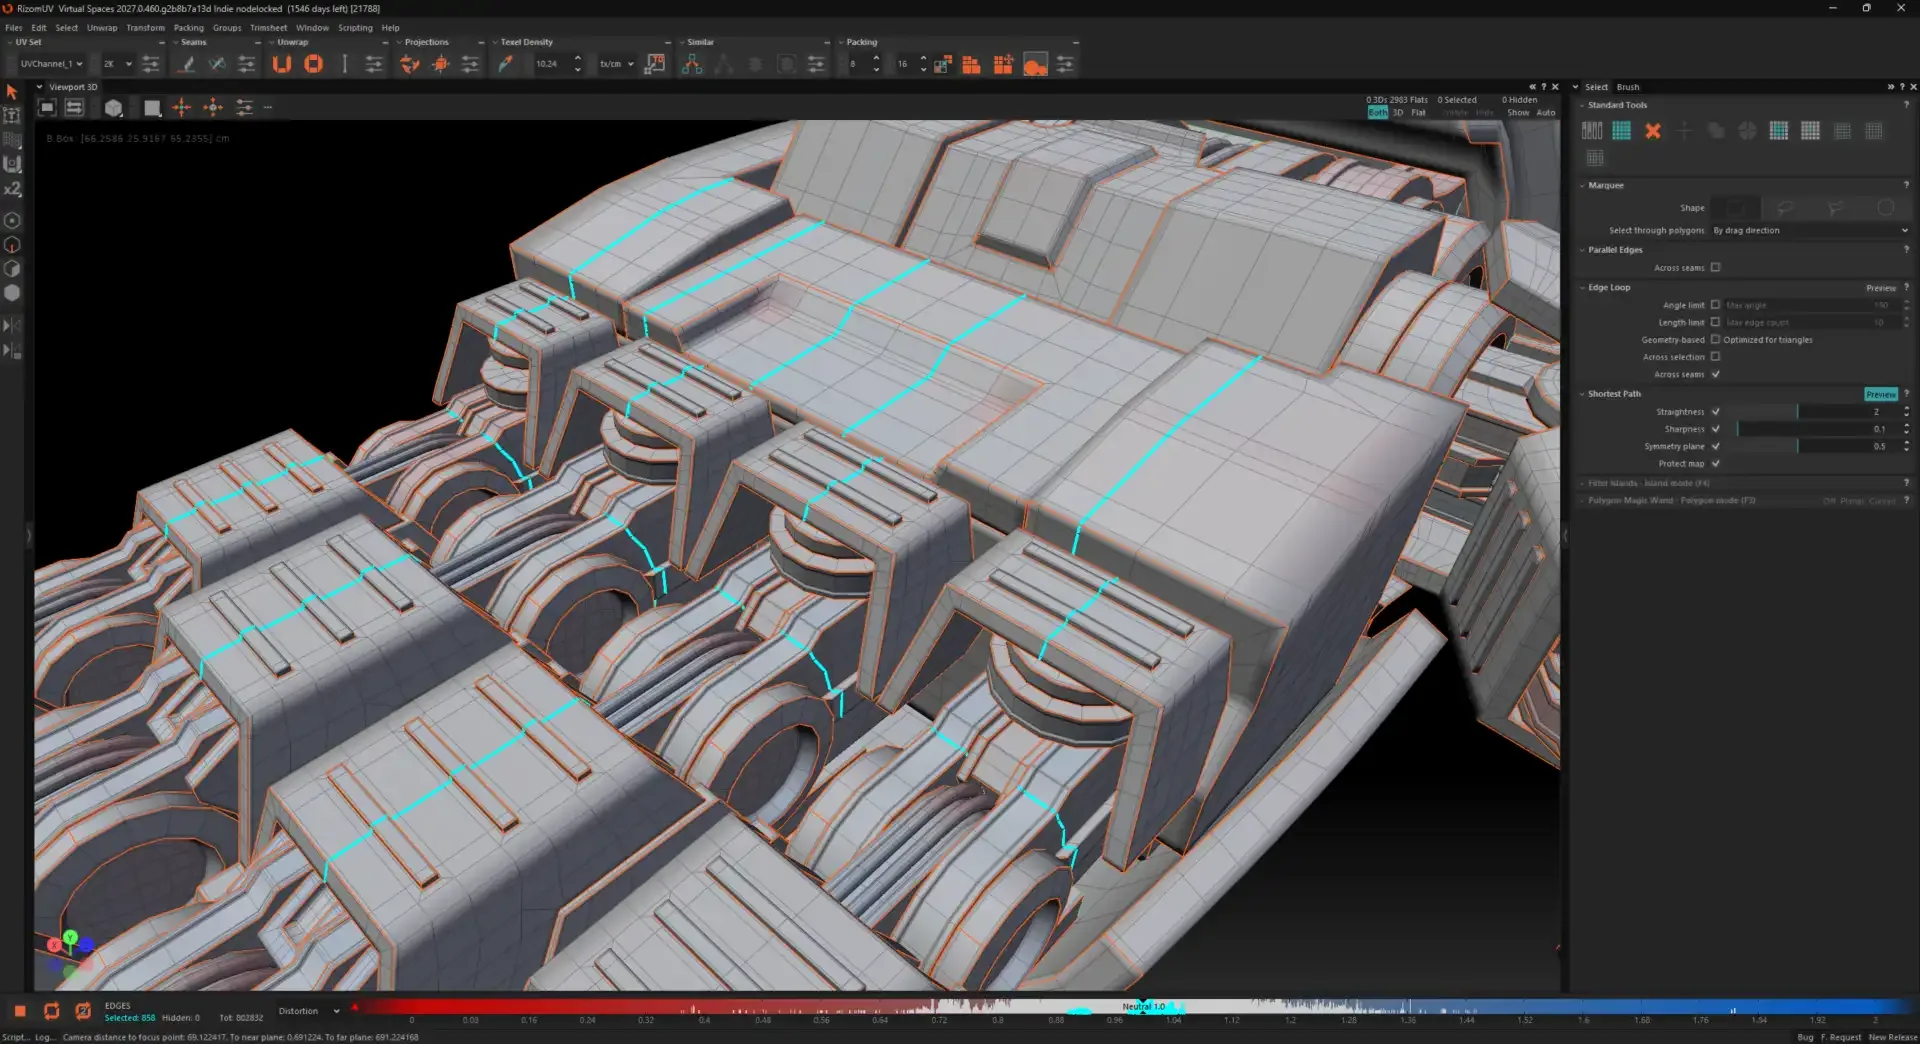Select the cut seams tool icon
Viewport: 1920px width, 1044px height.
(x=186, y=64)
